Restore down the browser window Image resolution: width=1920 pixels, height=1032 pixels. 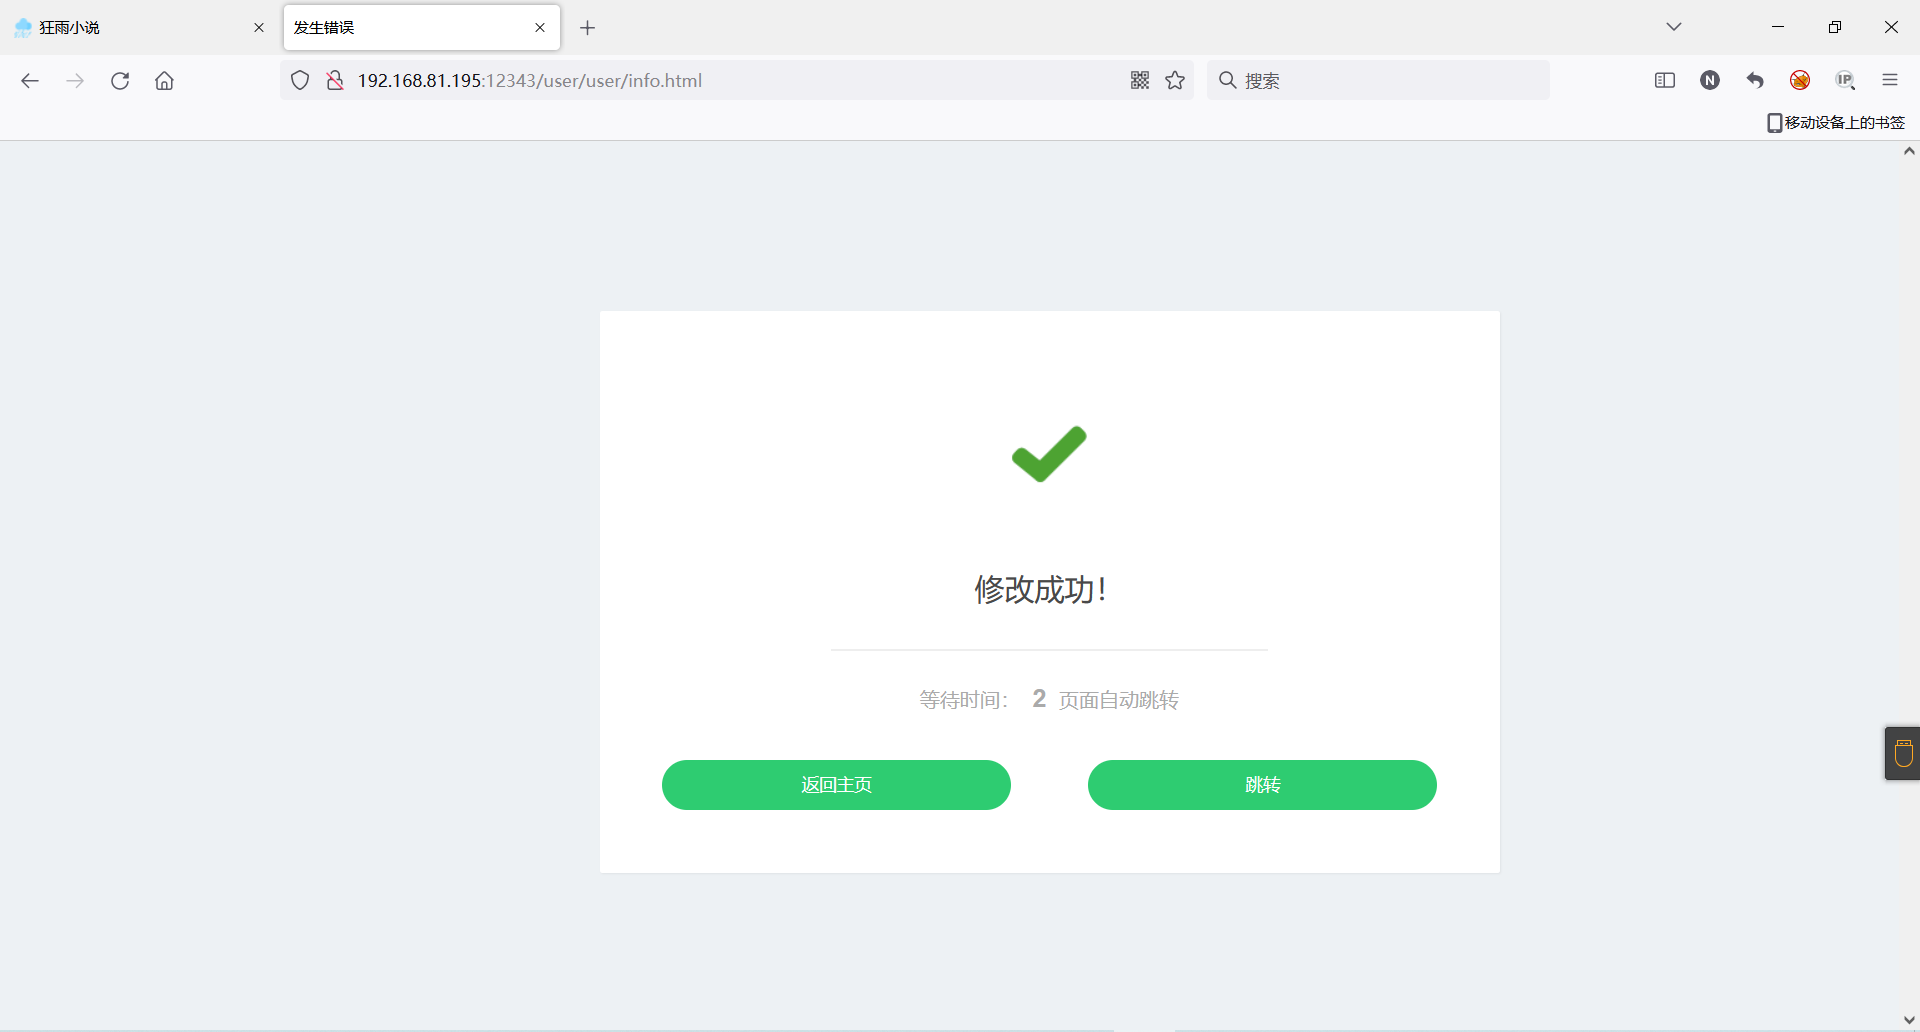pyautogui.click(x=1835, y=27)
